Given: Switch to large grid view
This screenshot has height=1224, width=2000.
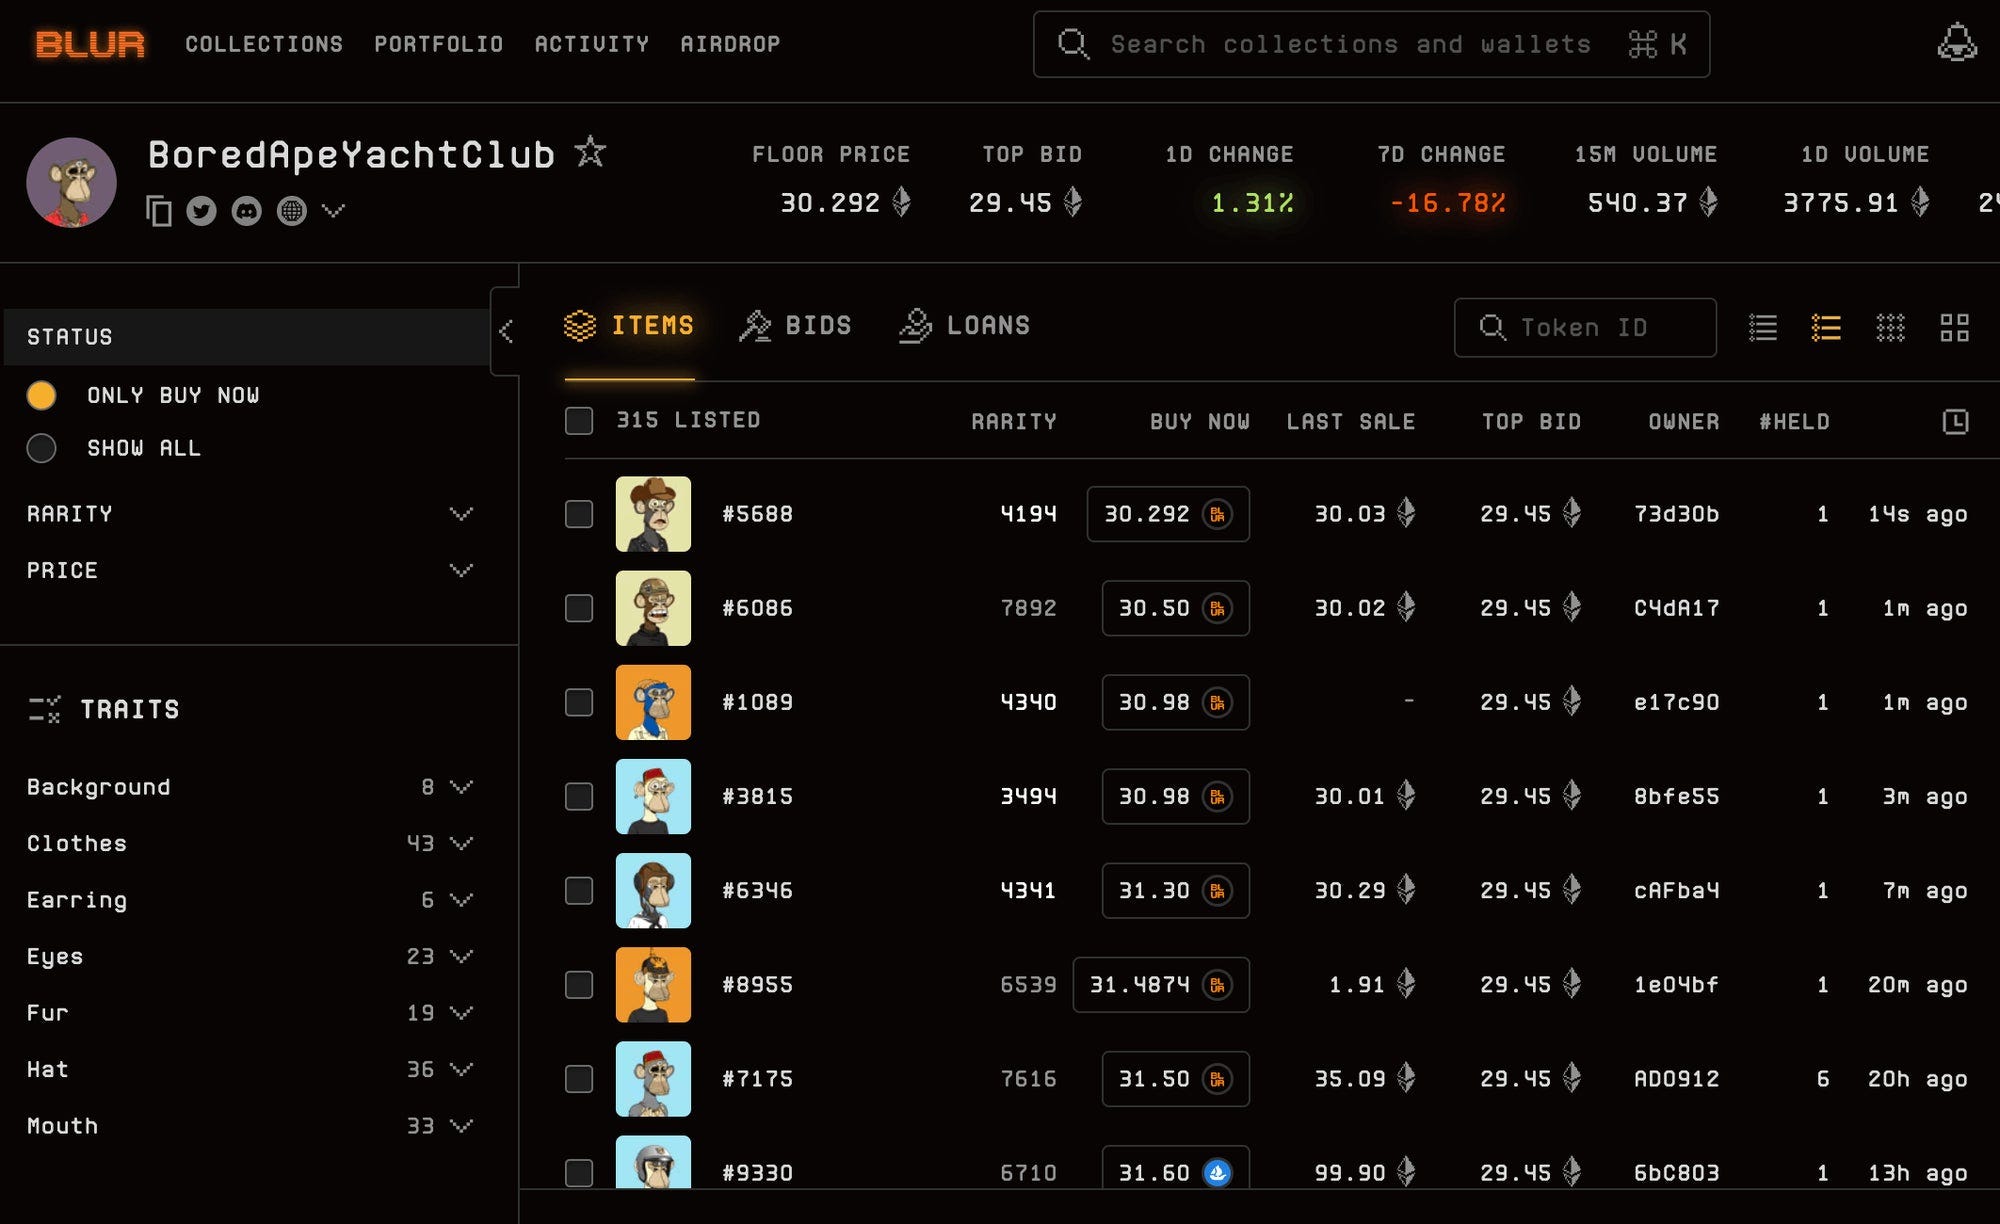Looking at the screenshot, I should pos(1954,328).
